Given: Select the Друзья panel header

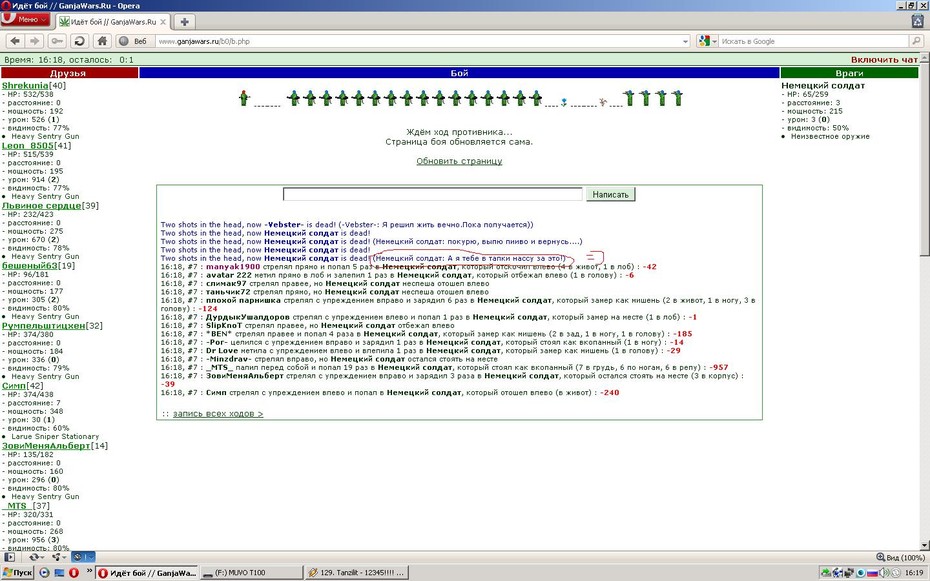Looking at the screenshot, I should (69, 73).
